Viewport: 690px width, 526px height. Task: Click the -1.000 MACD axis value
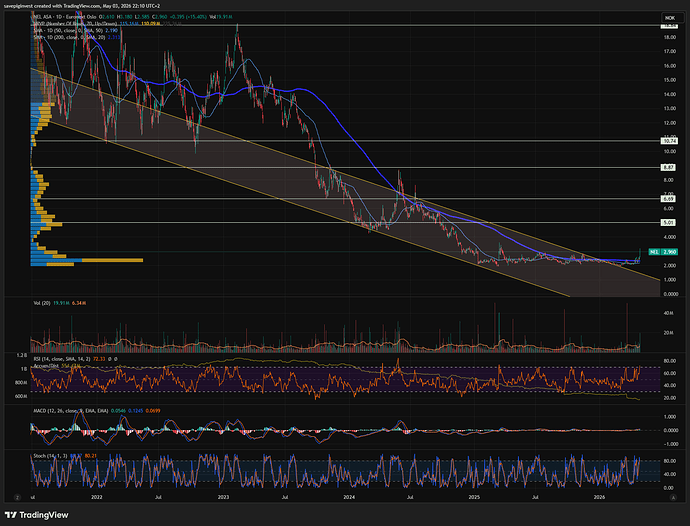[670, 444]
